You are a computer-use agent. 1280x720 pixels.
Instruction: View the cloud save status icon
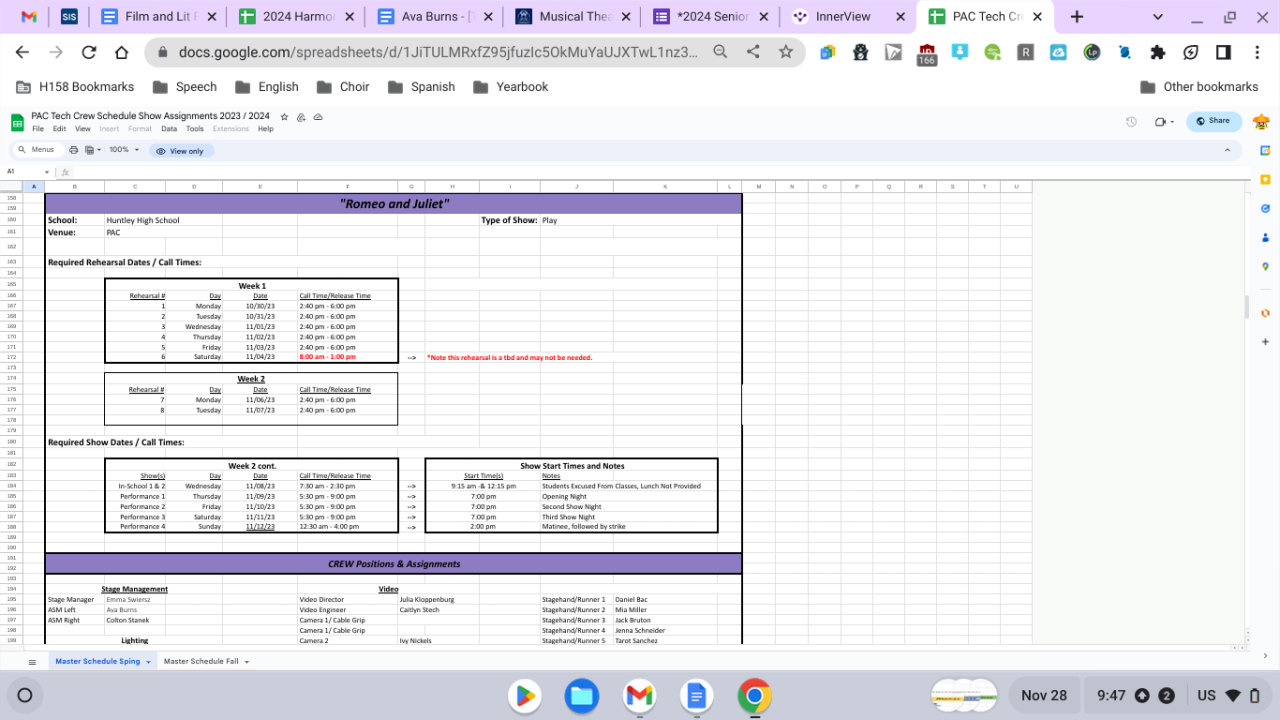click(x=318, y=117)
